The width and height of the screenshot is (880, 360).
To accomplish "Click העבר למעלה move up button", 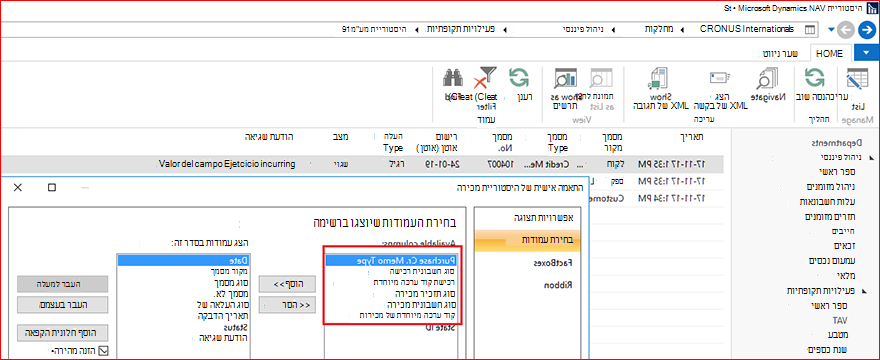I will (x=62, y=284).
